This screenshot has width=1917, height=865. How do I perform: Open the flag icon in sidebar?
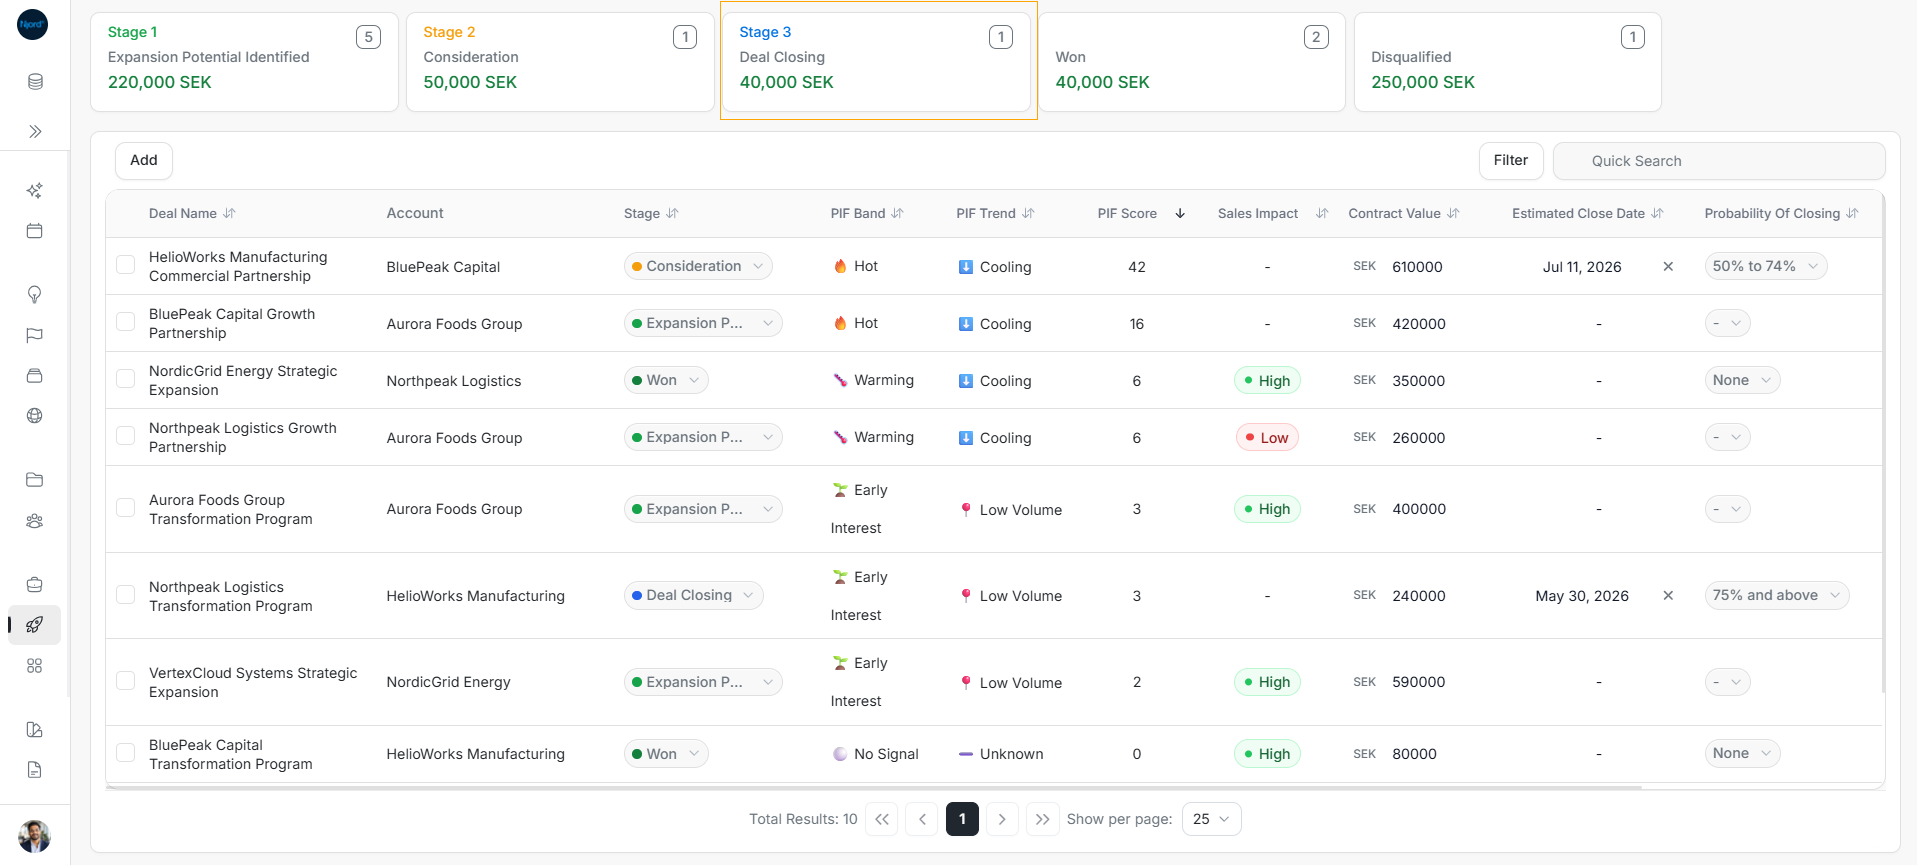pyautogui.click(x=35, y=335)
